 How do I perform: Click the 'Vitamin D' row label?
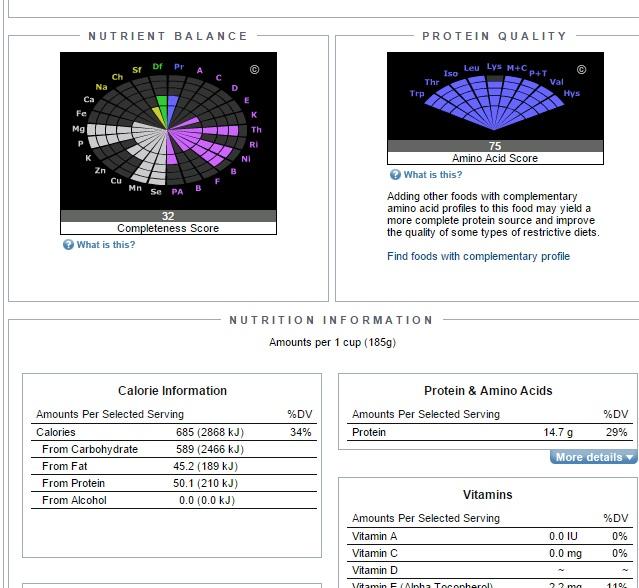(375, 570)
